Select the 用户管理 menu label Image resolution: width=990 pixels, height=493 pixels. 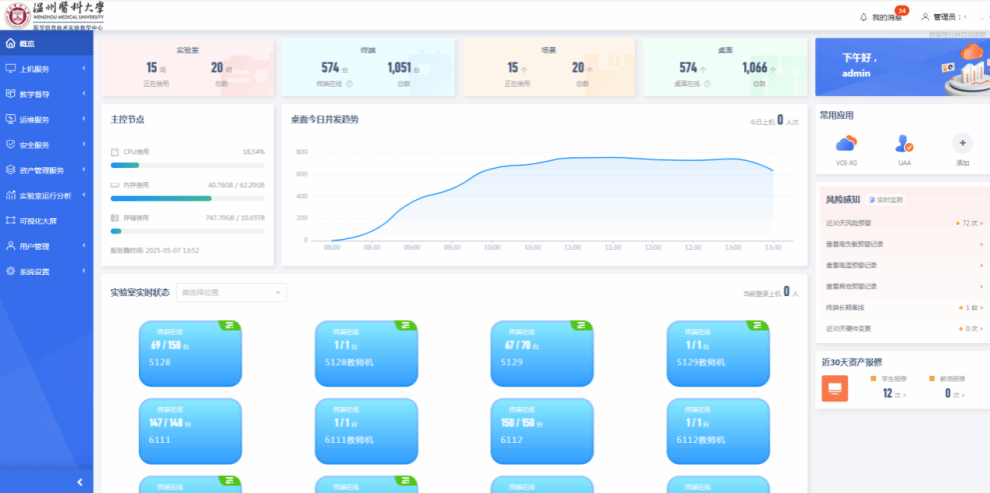[x=34, y=246]
